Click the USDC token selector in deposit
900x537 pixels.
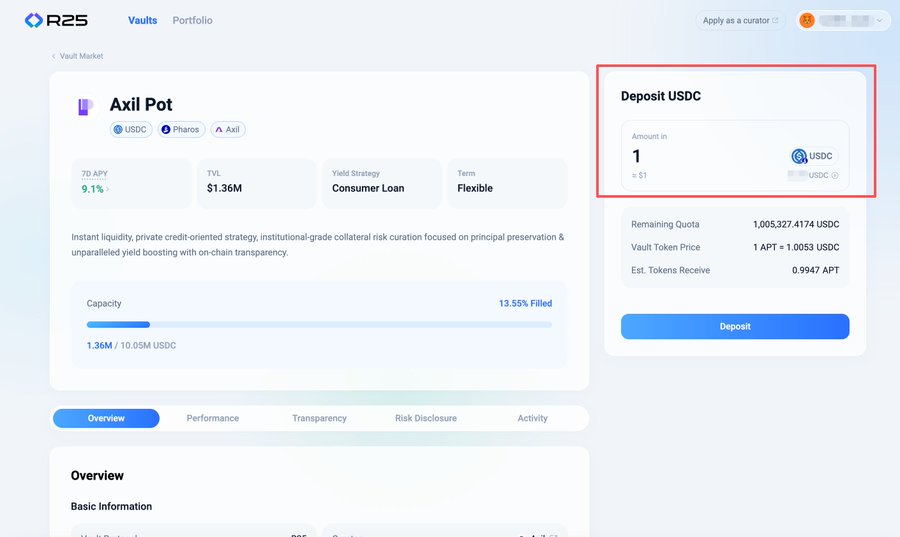[x=813, y=156]
